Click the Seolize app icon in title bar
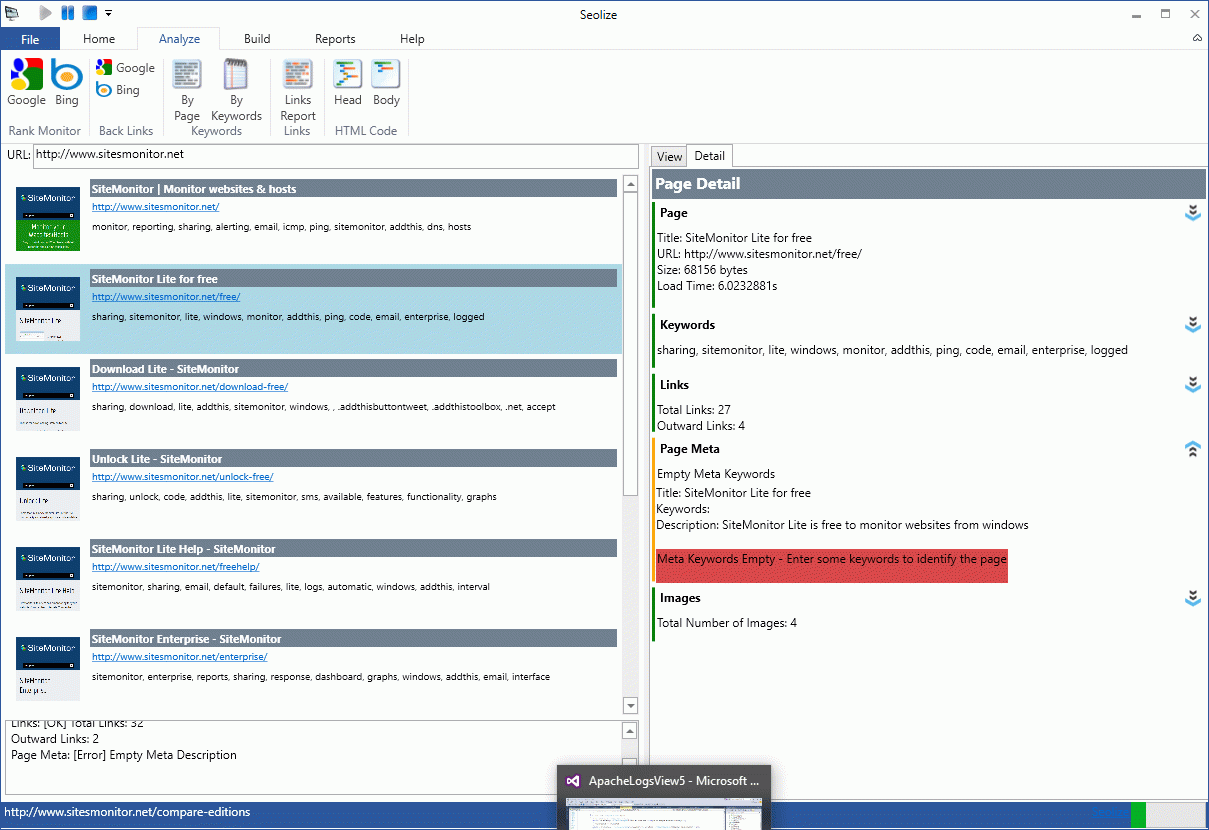Image resolution: width=1209 pixels, height=830 pixels. tap(13, 13)
